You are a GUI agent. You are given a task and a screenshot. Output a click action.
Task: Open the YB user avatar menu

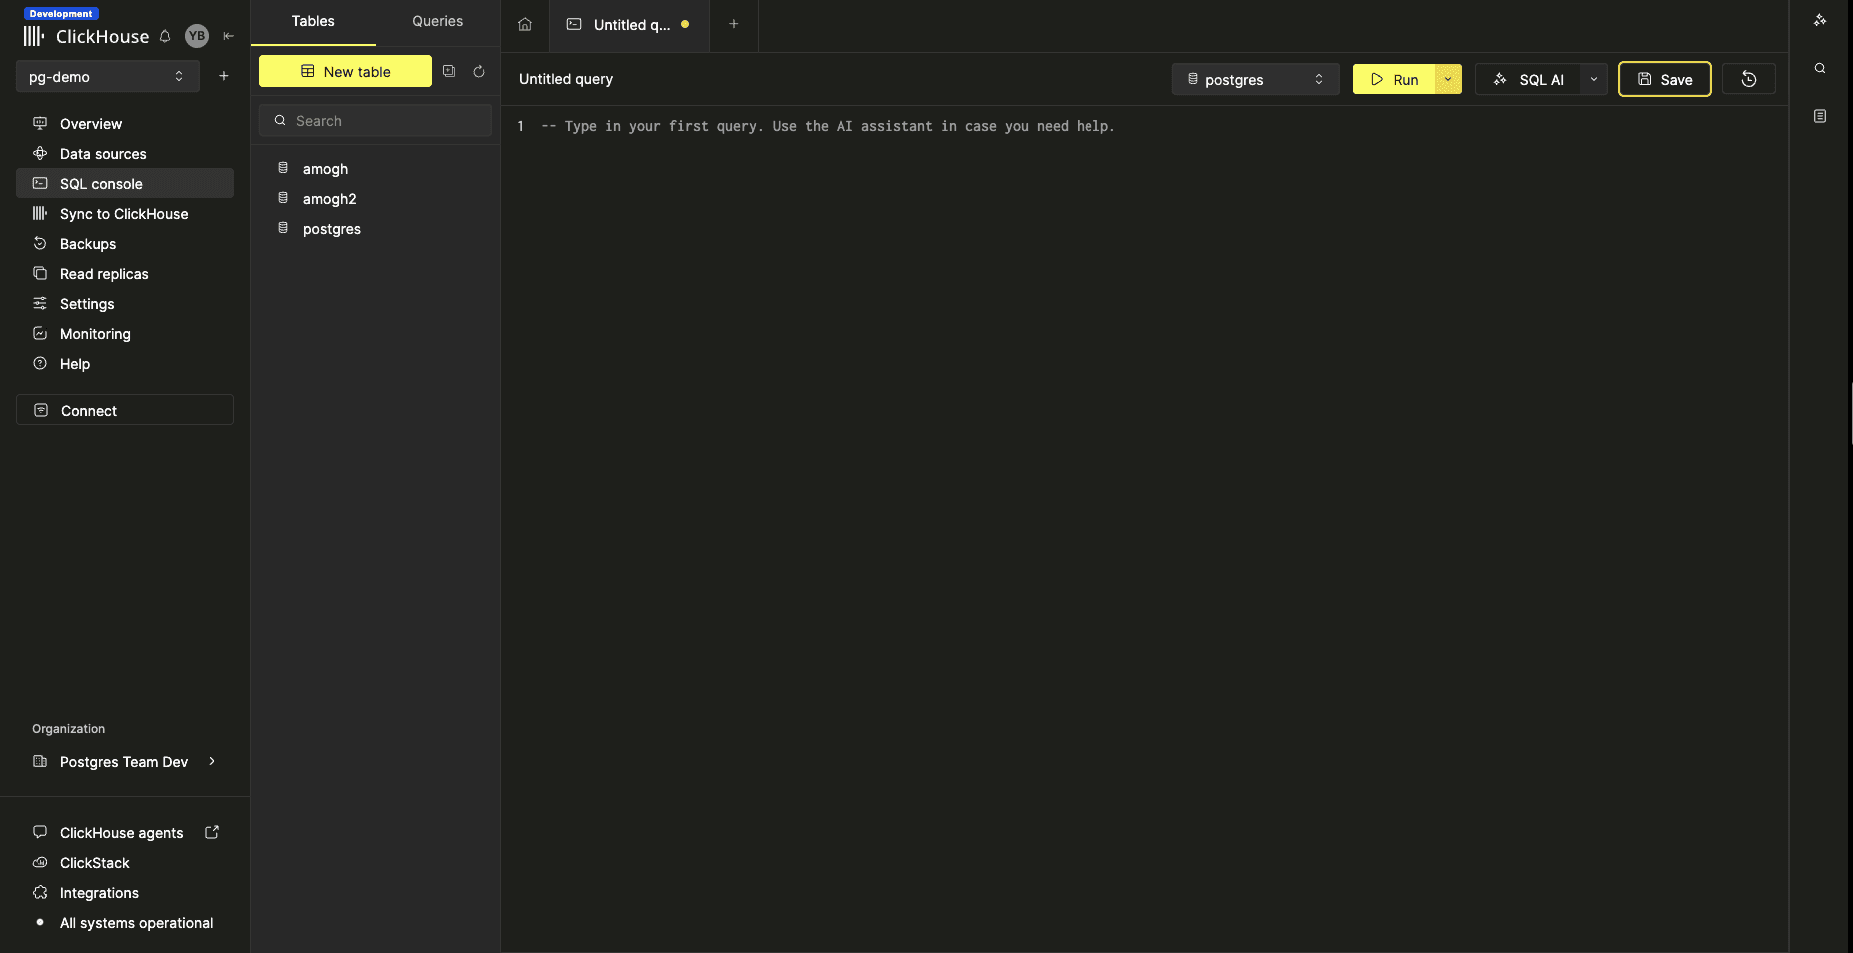tap(197, 36)
